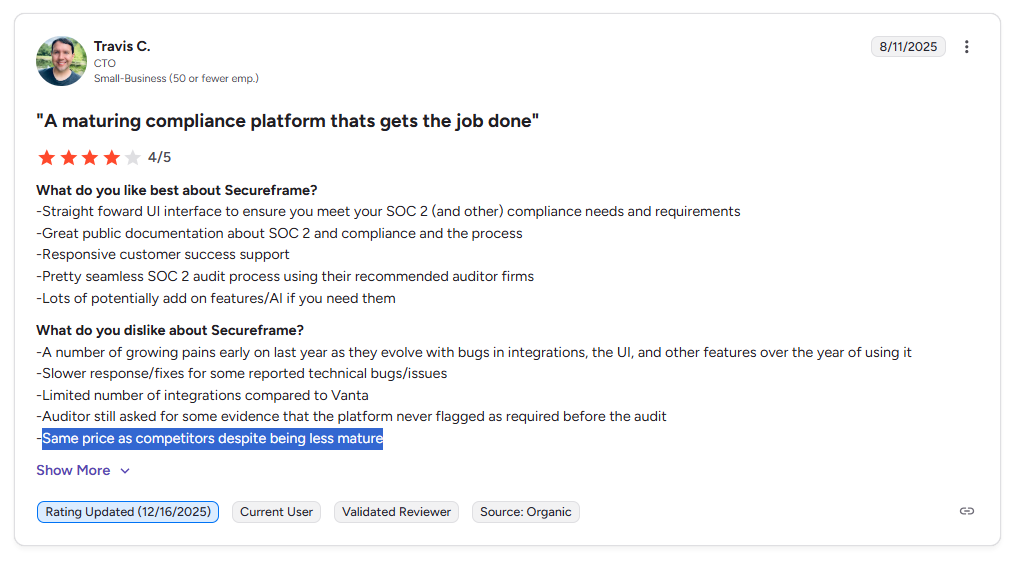Click the line starting Straight foward UI interface
This screenshot has width=1021, height=563.
[388, 212]
